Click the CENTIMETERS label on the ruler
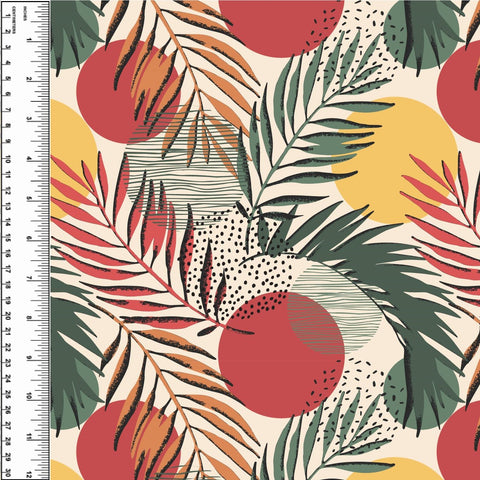This screenshot has width=480, height=480. point(13,20)
